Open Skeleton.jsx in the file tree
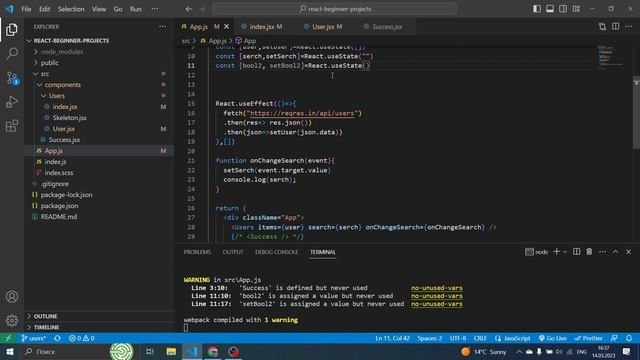Viewport: 640px width, 360px height. [69, 118]
